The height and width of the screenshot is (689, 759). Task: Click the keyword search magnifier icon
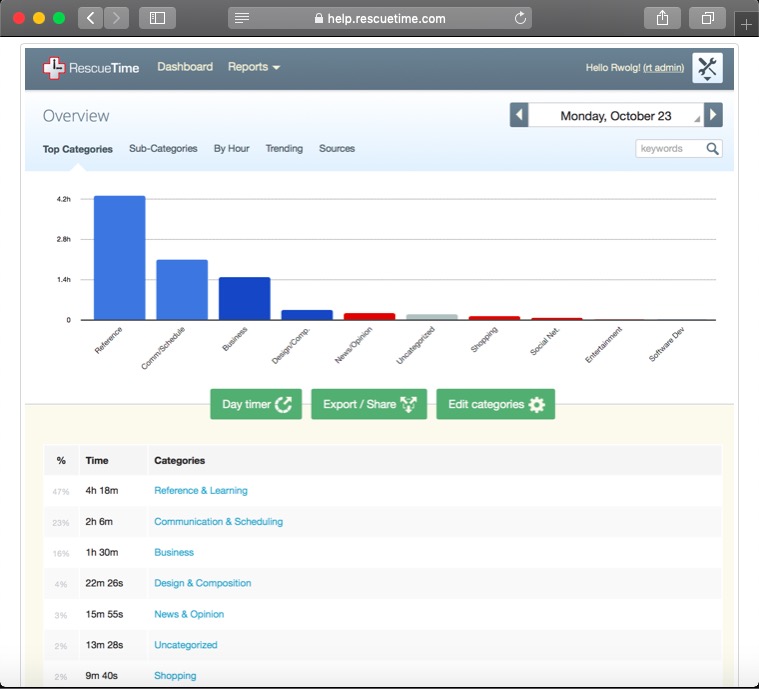[712, 149]
